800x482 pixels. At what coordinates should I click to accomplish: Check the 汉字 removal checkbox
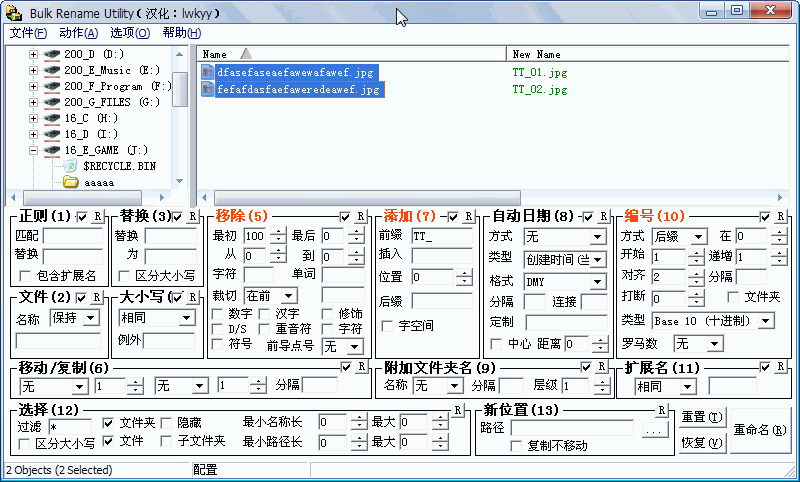(x=264, y=314)
